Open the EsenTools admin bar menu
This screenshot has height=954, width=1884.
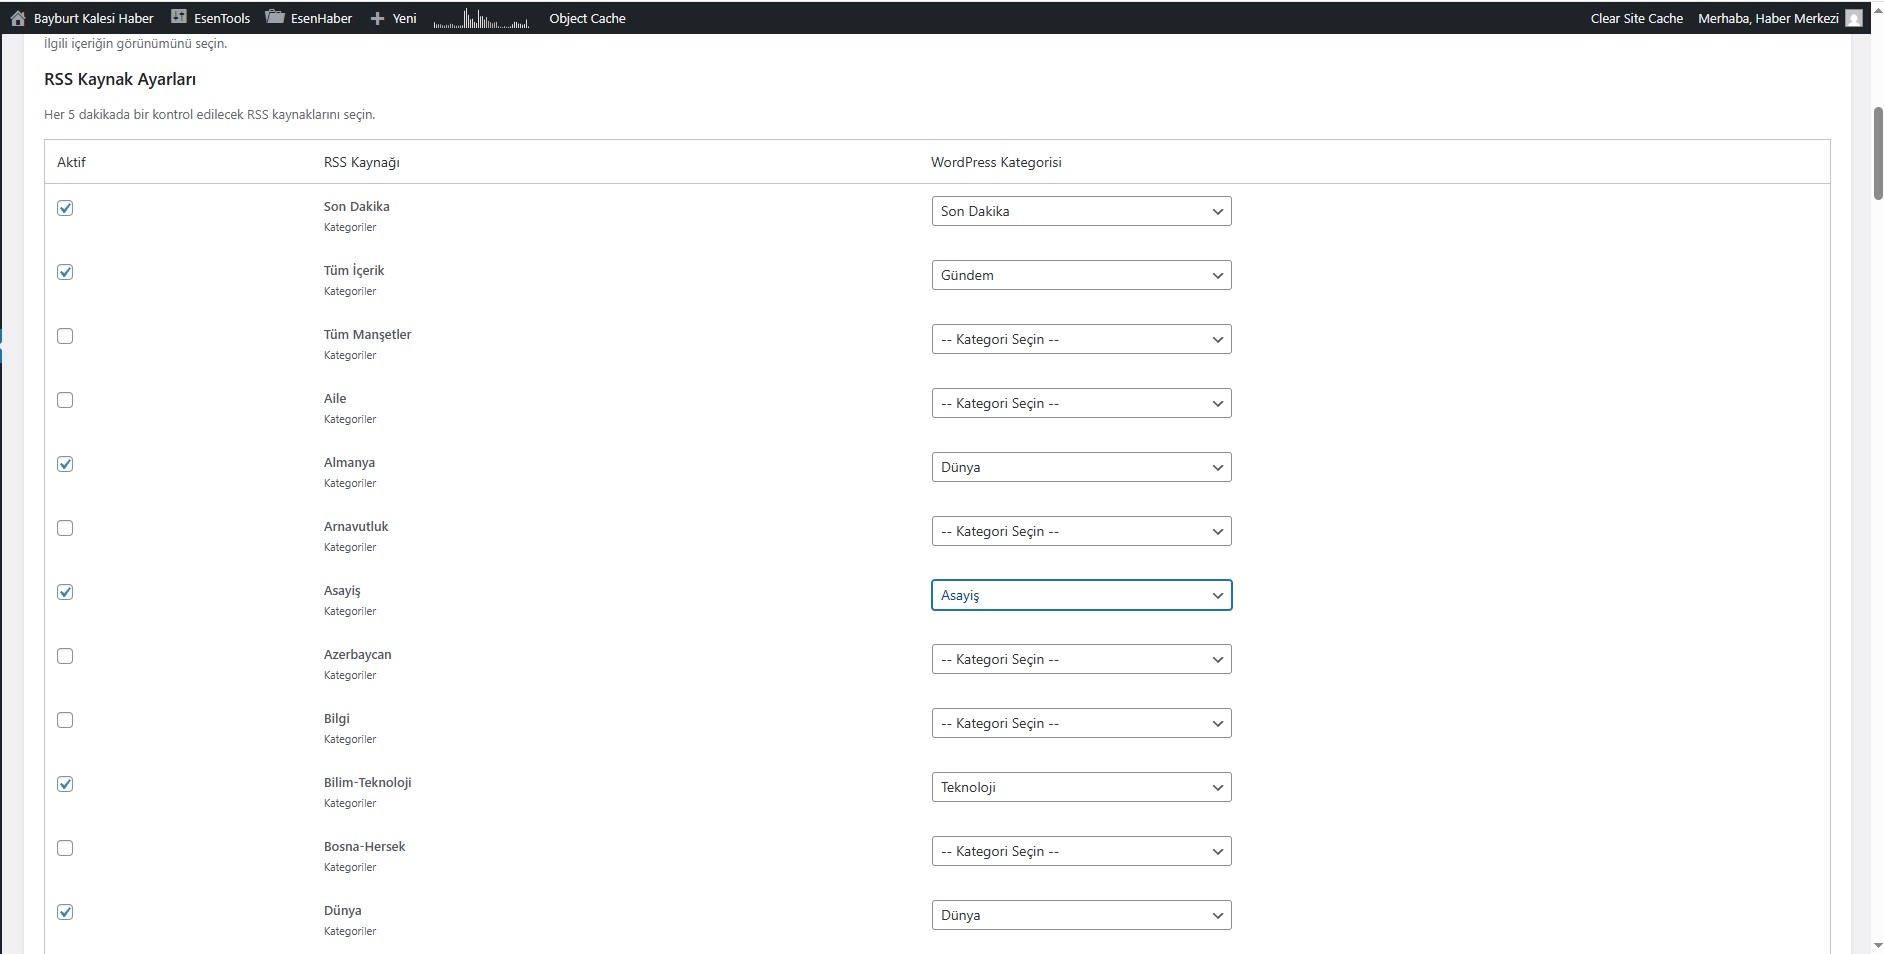click(210, 18)
